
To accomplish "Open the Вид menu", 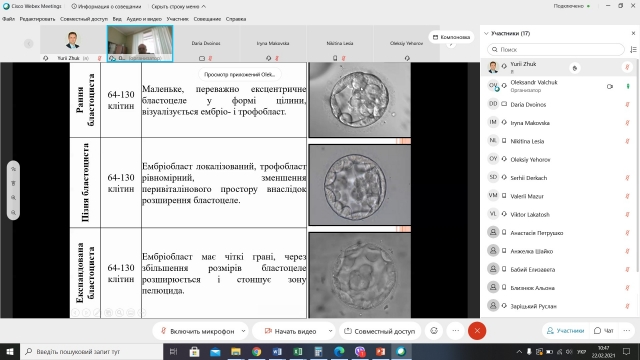I will click(117, 19).
